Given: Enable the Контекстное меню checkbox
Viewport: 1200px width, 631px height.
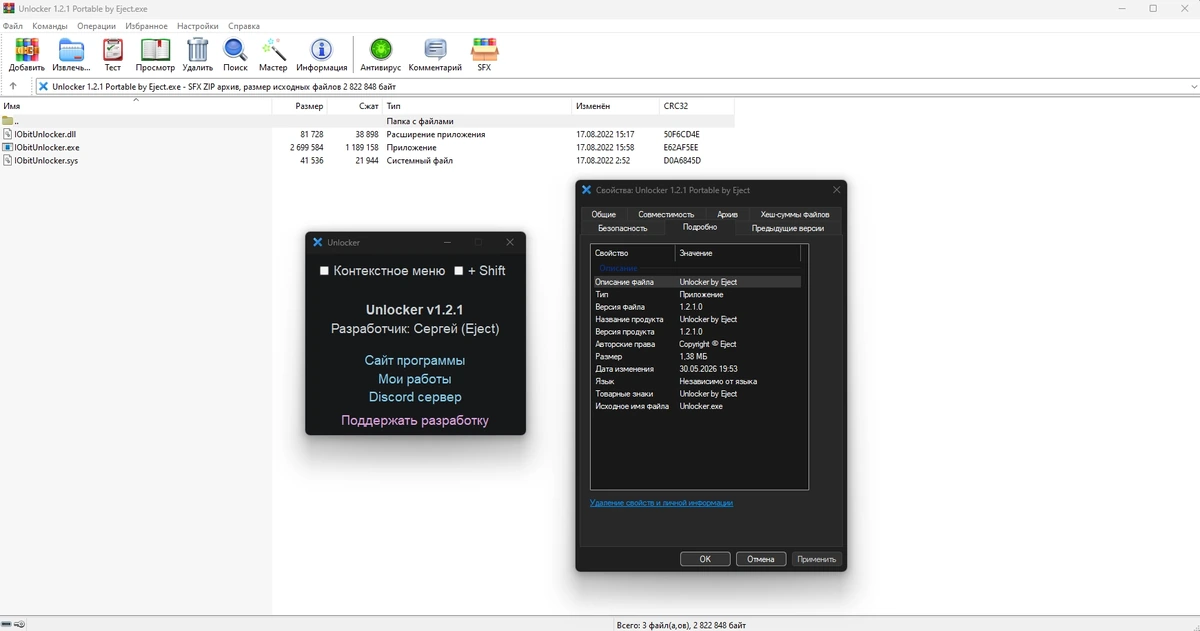Looking at the screenshot, I should click(x=324, y=271).
